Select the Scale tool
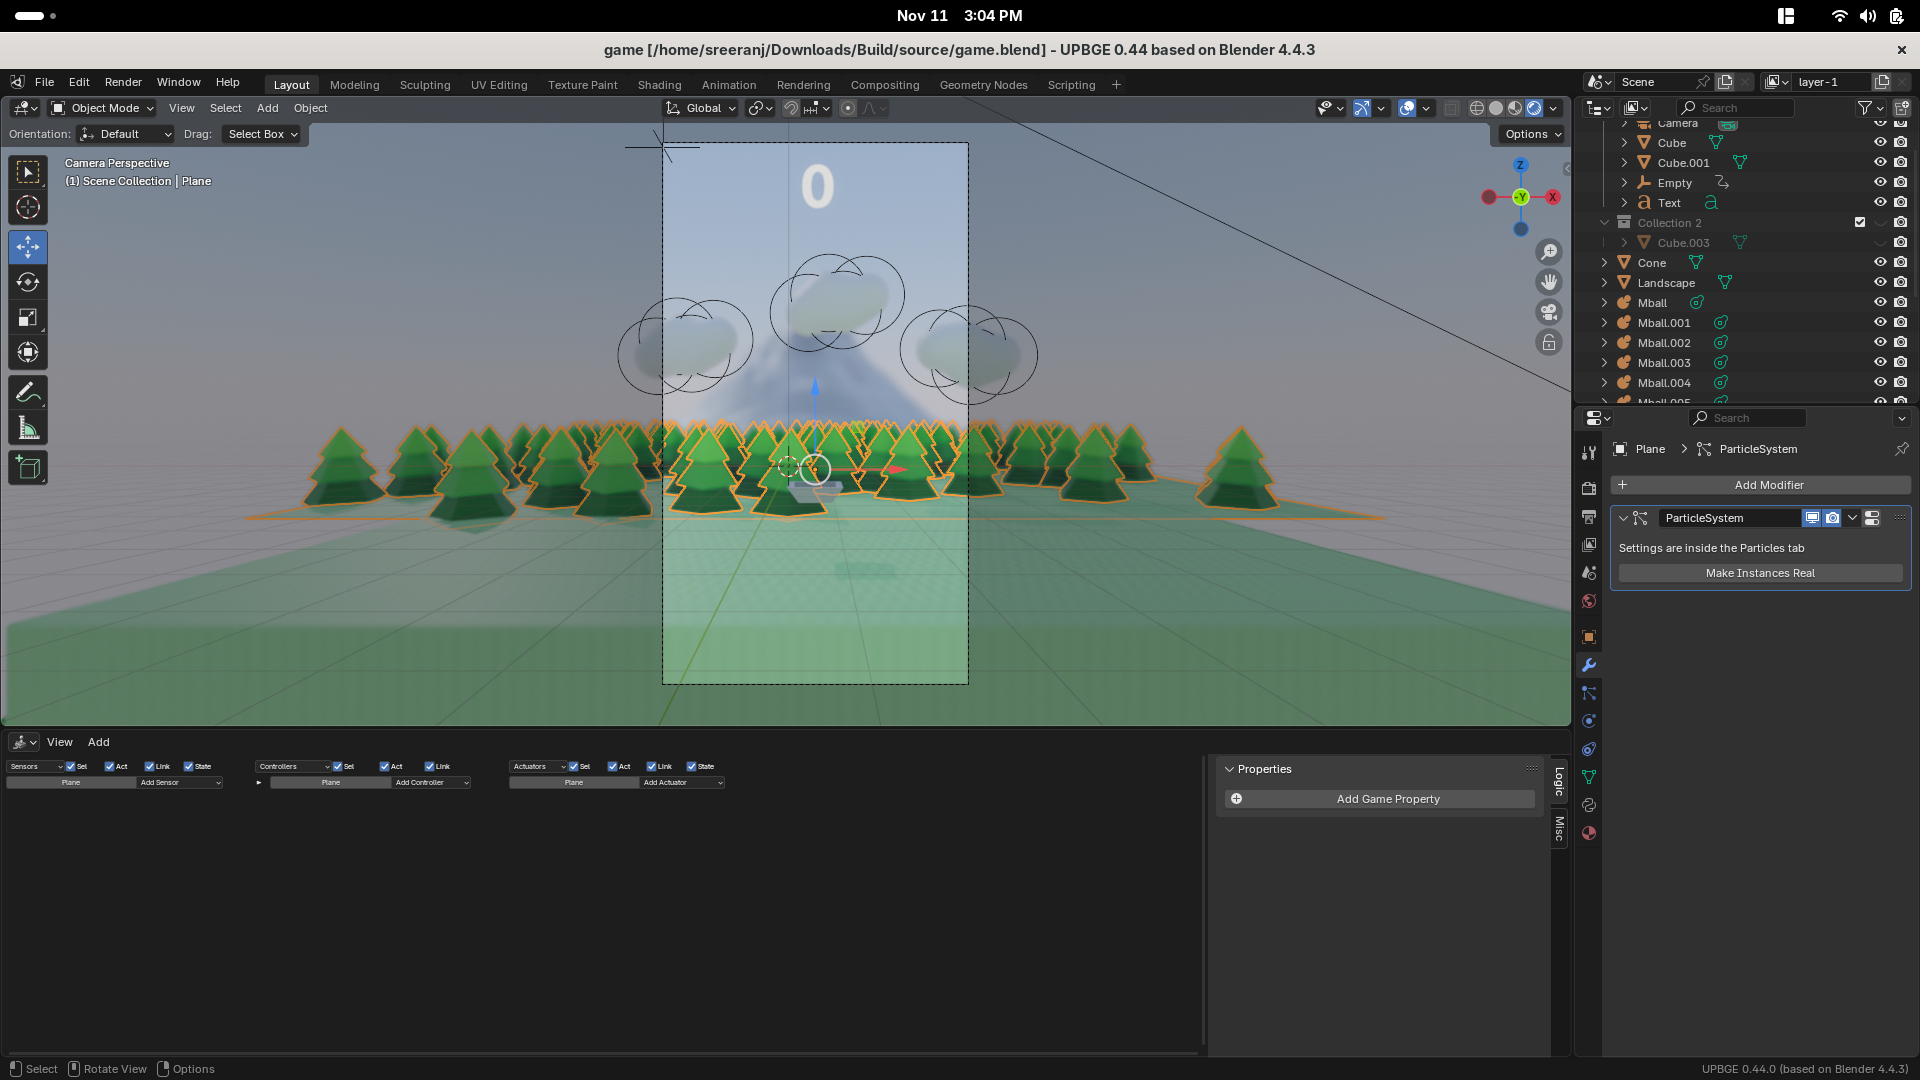The height and width of the screenshot is (1080, 1920). (28, 318)
